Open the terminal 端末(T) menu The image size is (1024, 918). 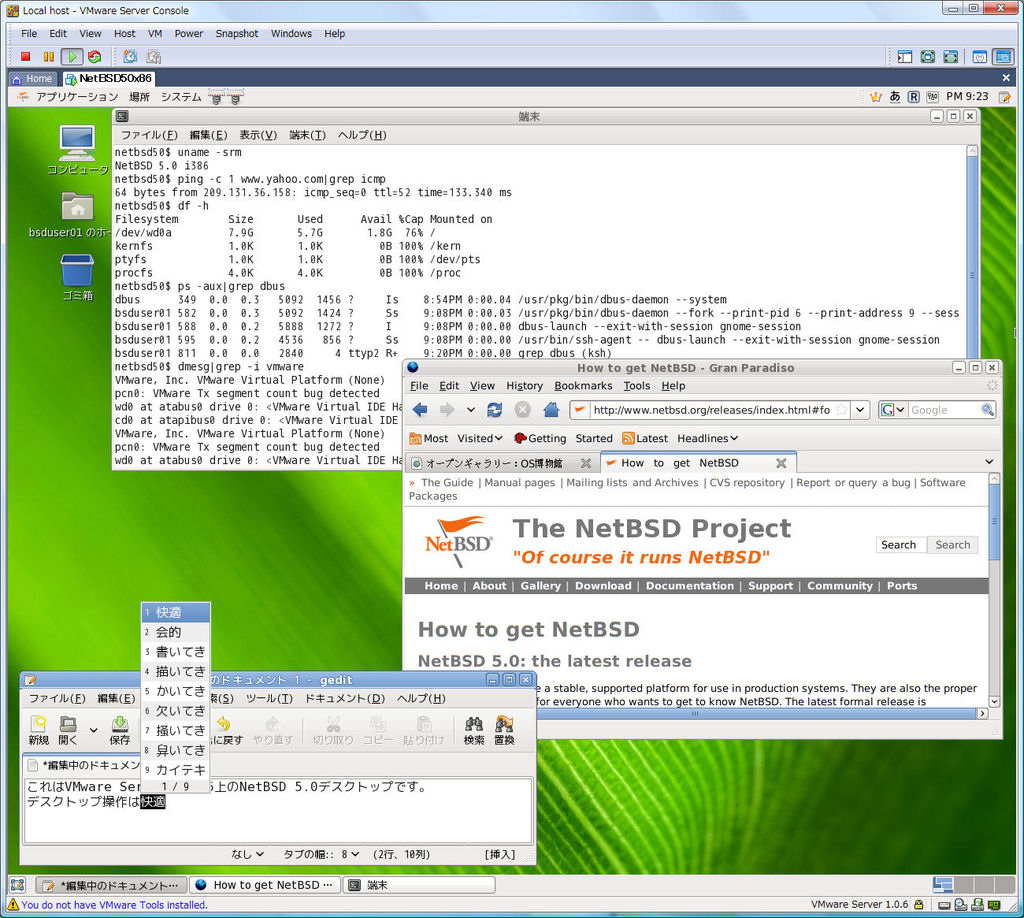[x=307, y=135]
